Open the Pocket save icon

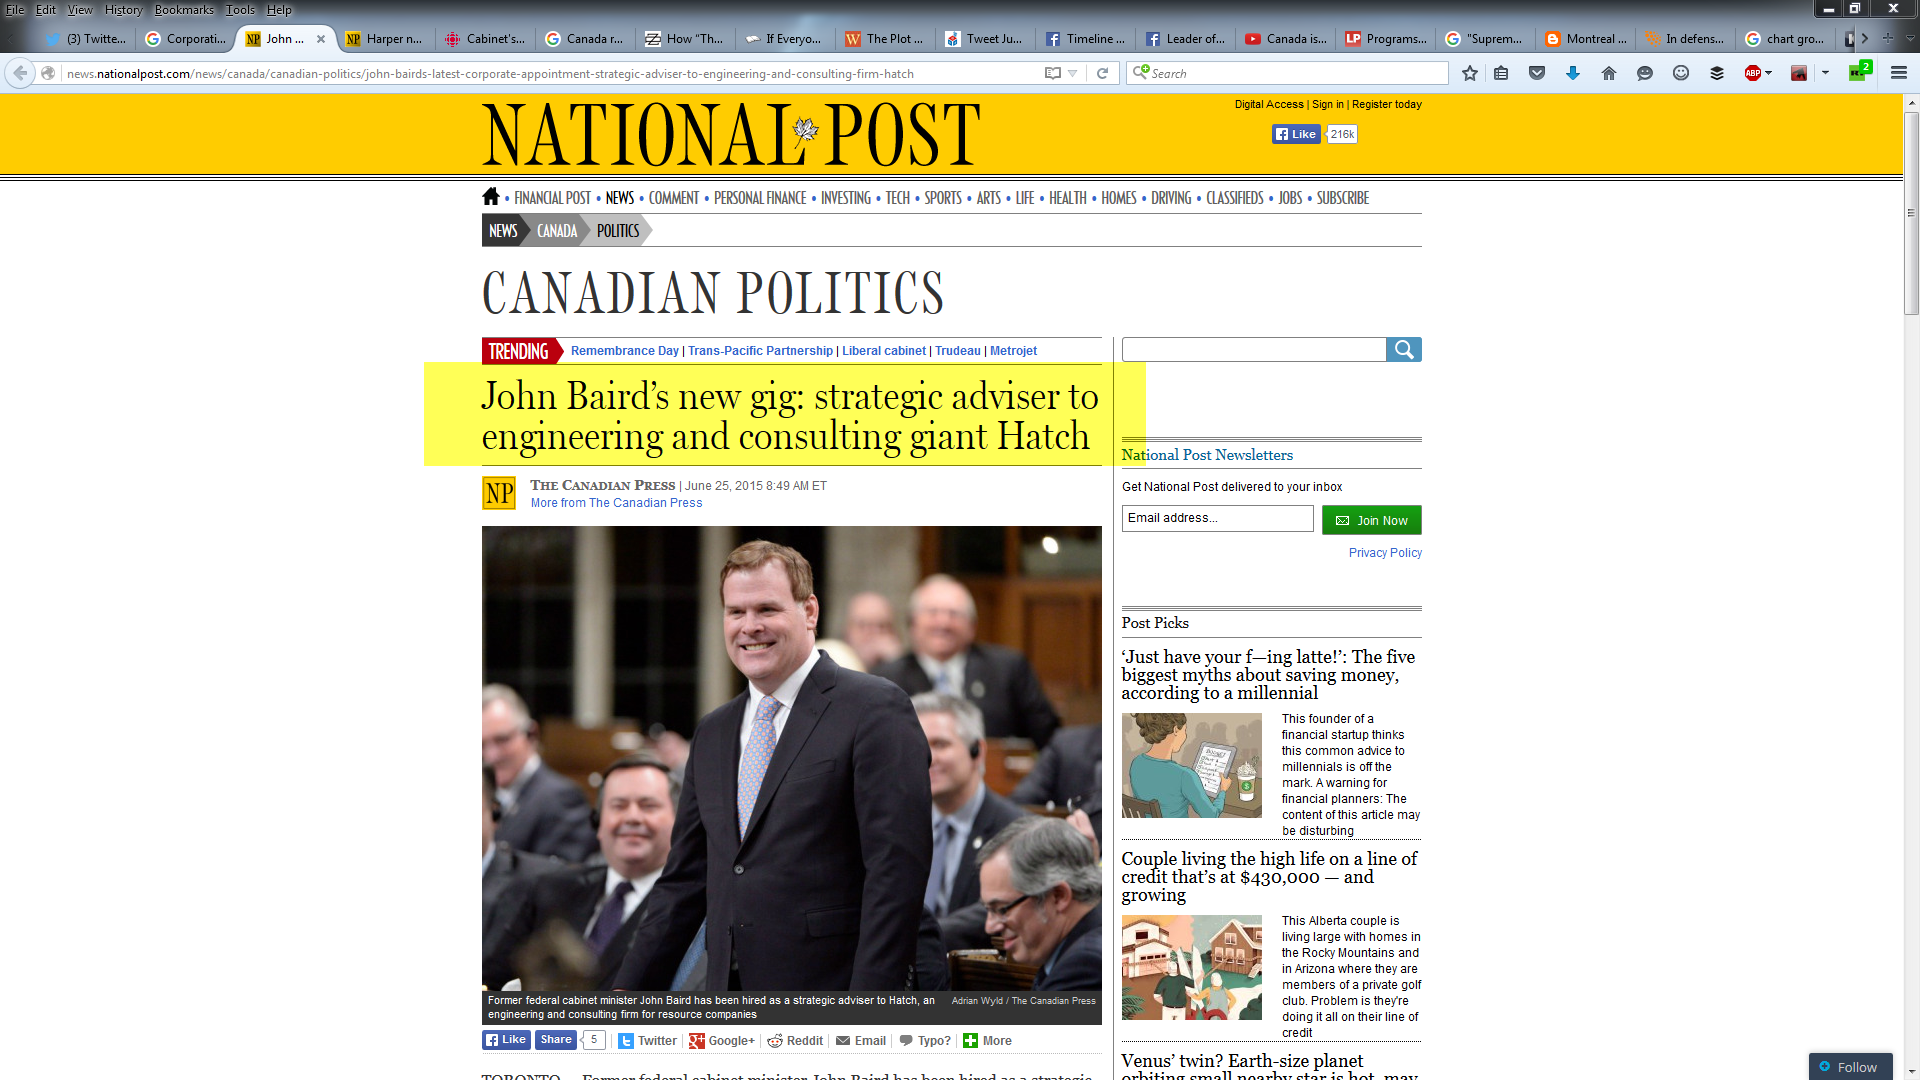[x=1537, y=73]
